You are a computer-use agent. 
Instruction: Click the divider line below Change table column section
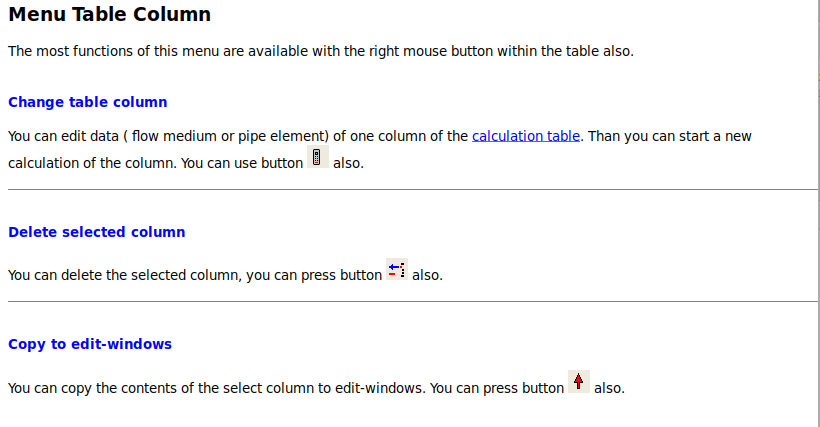click(x=413, y=189)
